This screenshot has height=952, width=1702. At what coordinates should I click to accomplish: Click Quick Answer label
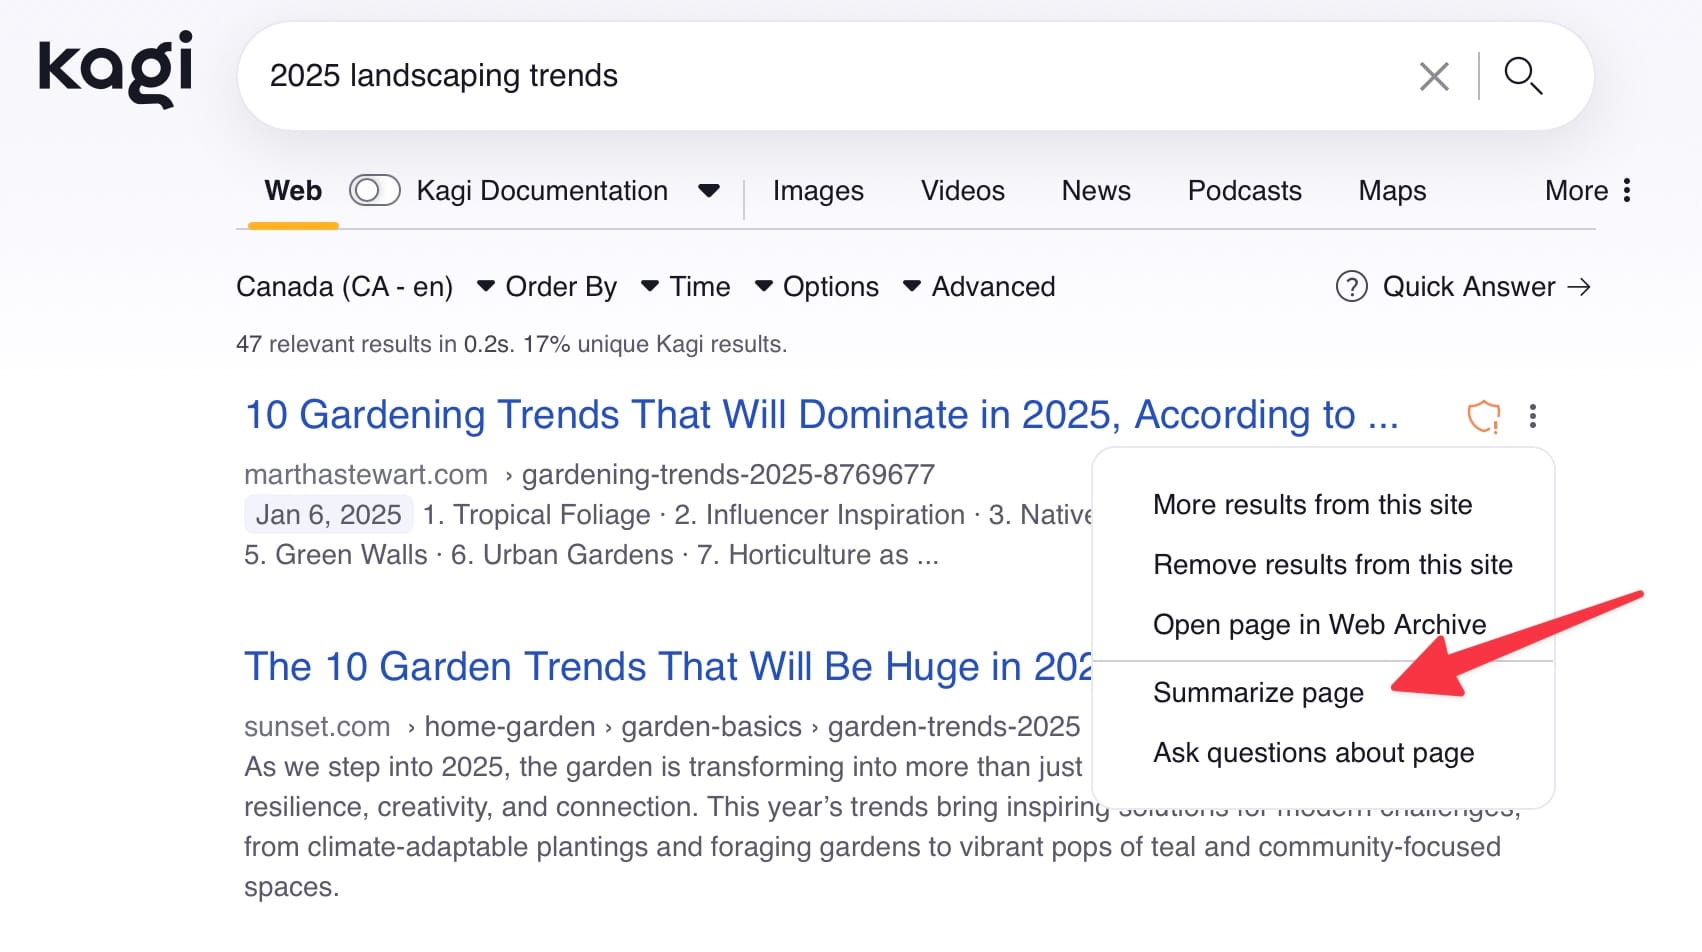coord(1468,287)
